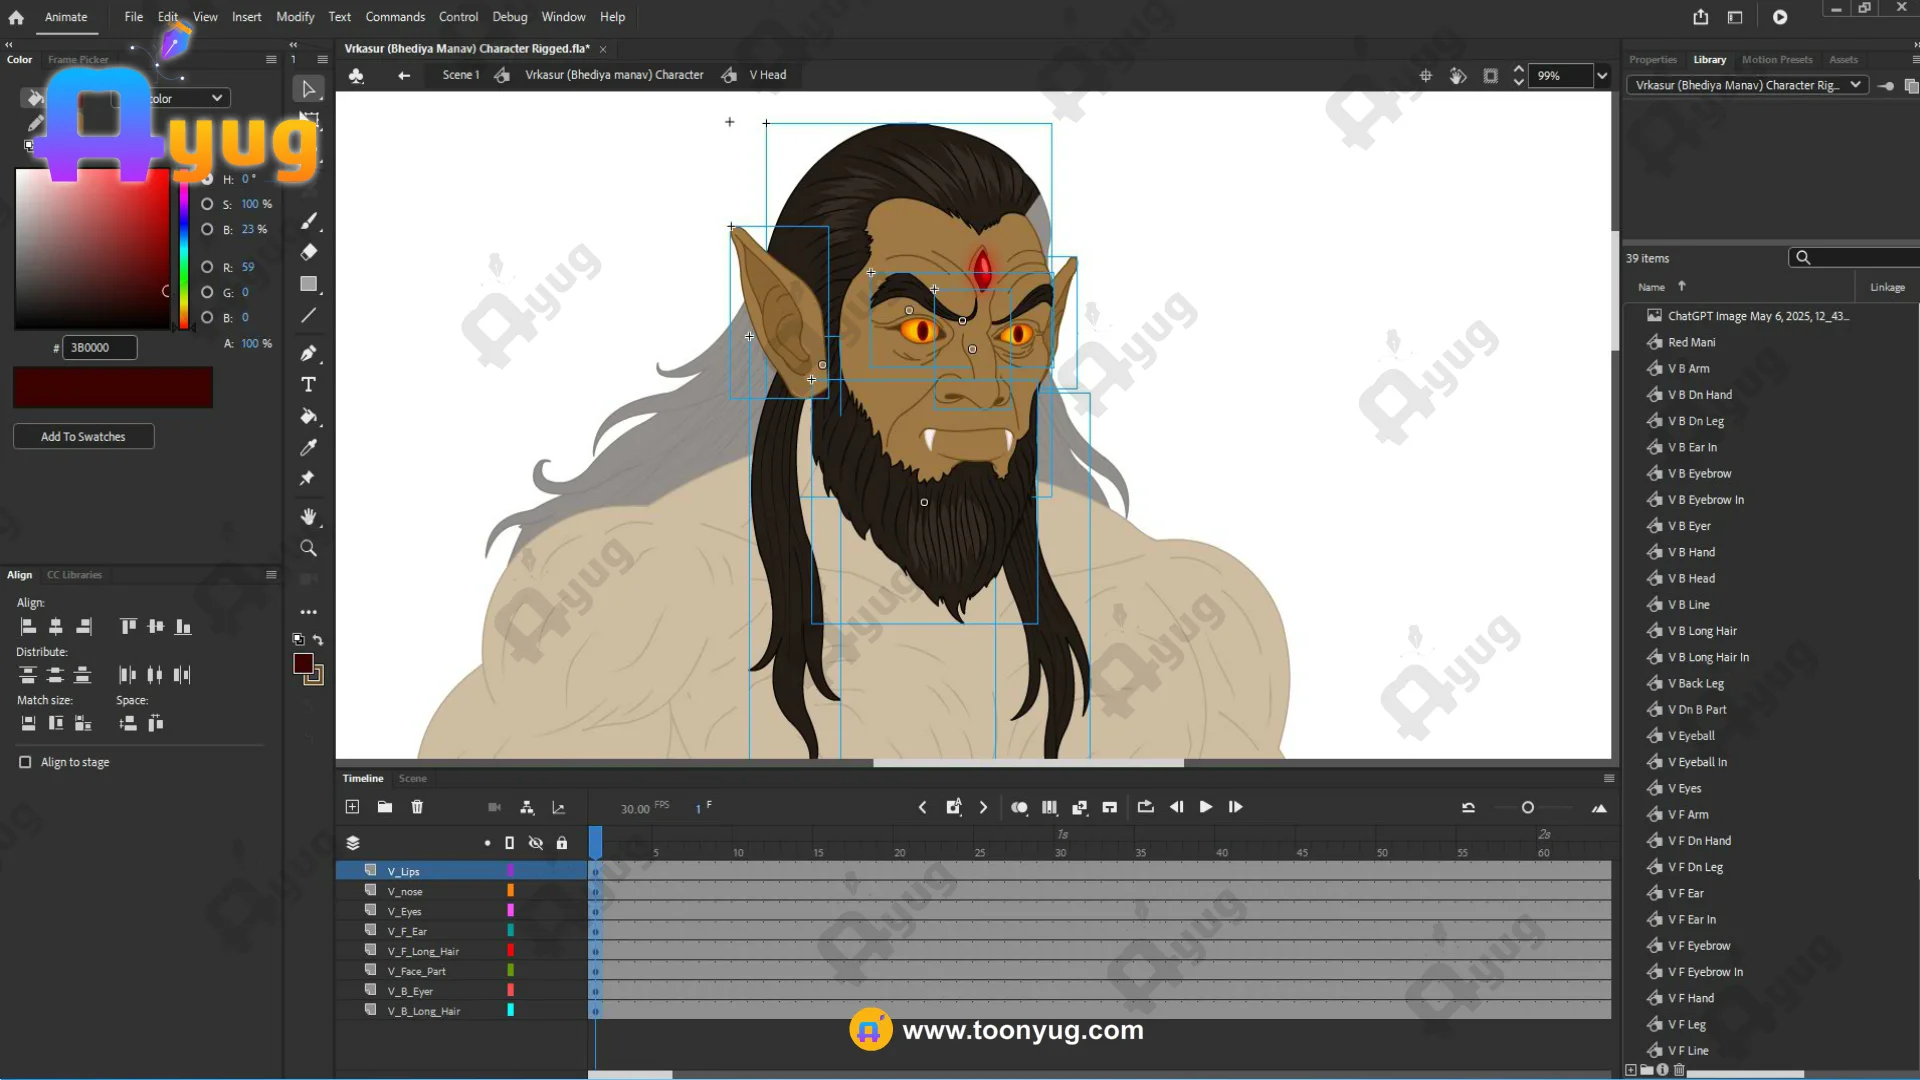Open the Modify menu

click(294, 17)
